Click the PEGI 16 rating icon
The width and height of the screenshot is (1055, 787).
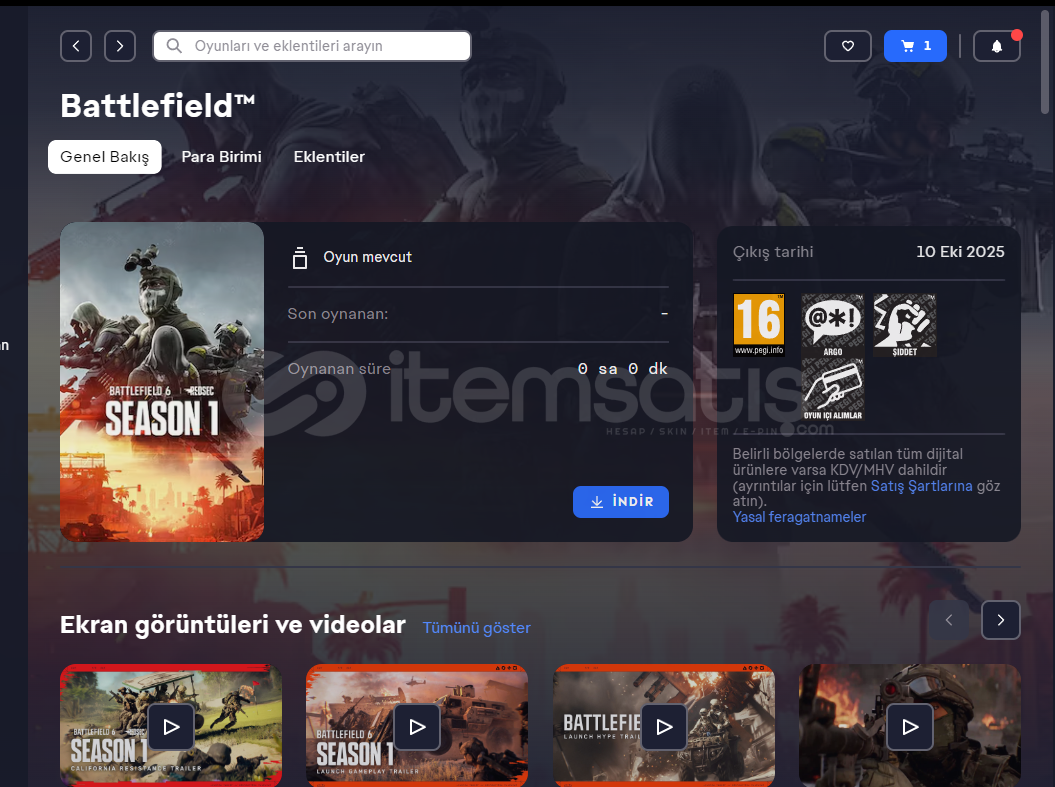(x=759, y=325)
